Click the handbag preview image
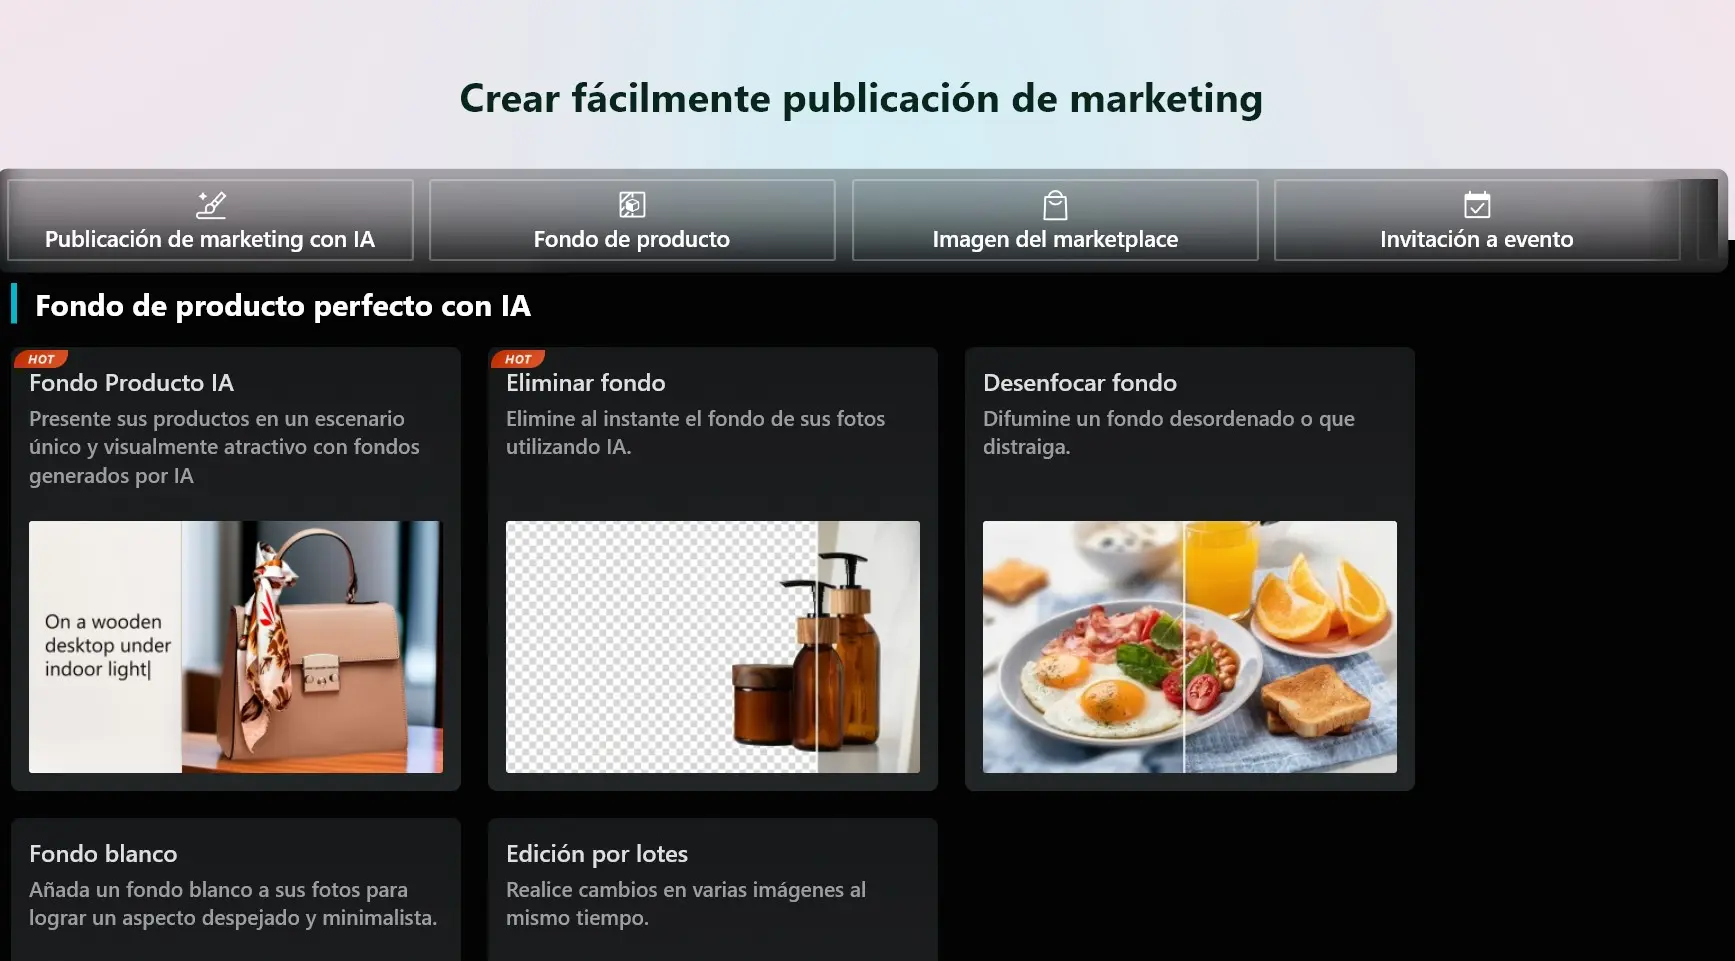Viewport: 1735px width, 961px height. [236, 647]
